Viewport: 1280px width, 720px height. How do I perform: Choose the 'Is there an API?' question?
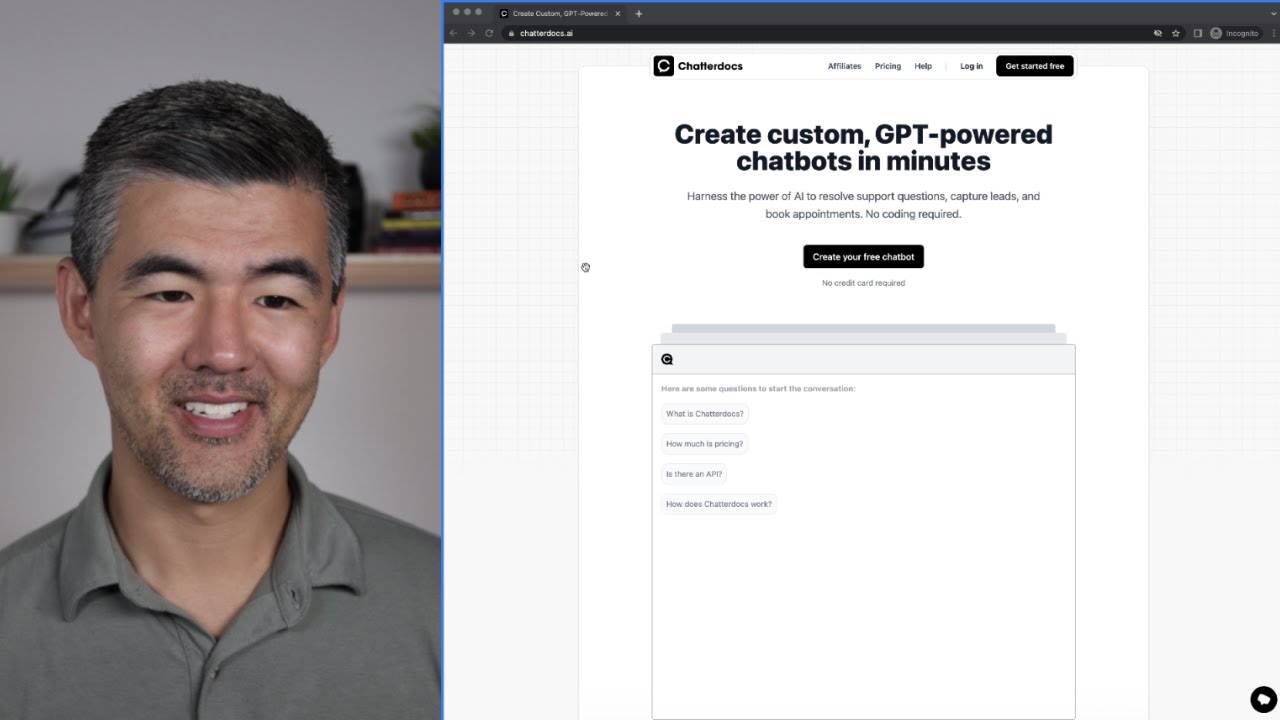pos(694,474)
